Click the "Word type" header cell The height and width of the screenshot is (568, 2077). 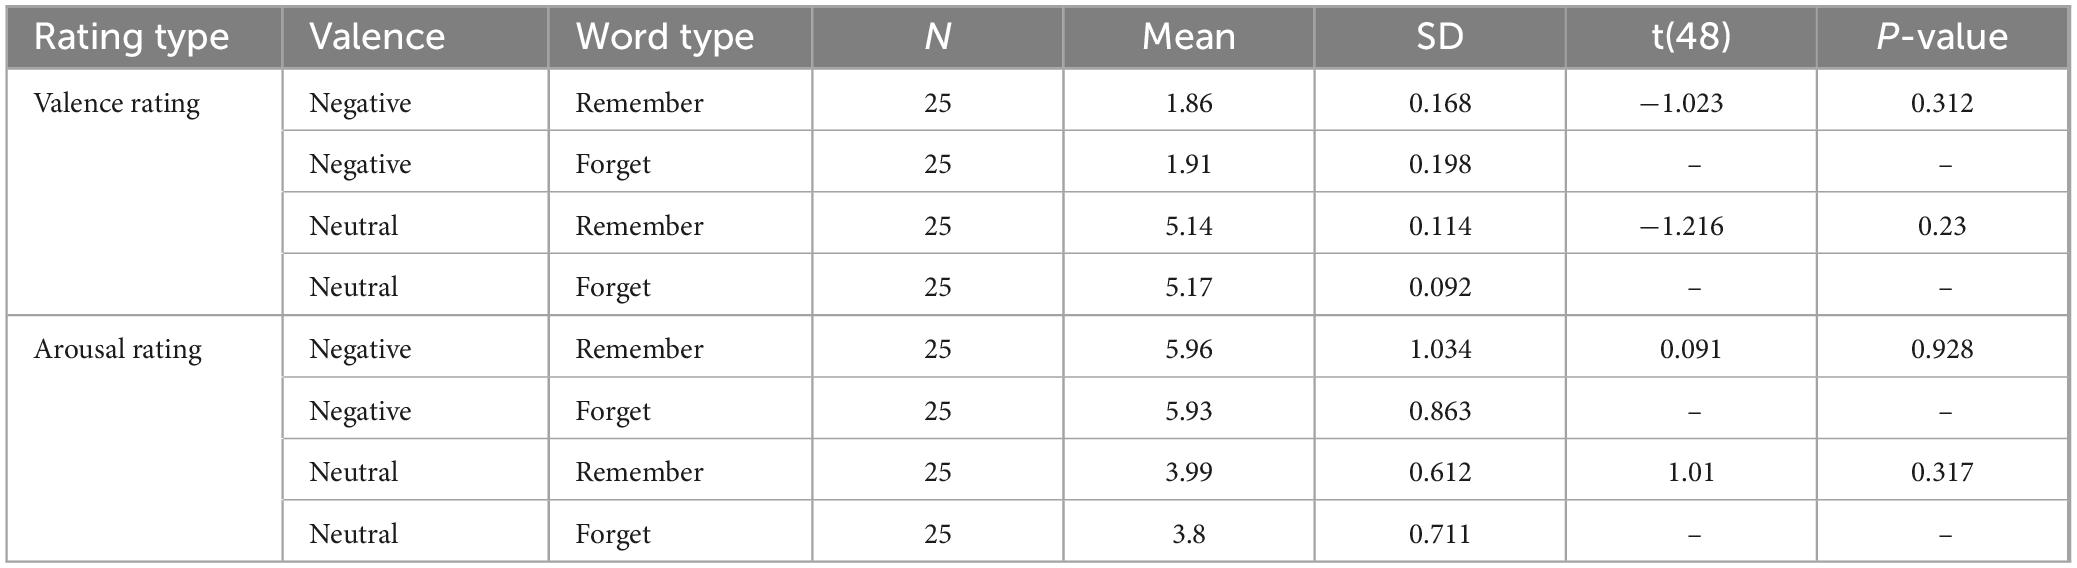tap(665, 37)
